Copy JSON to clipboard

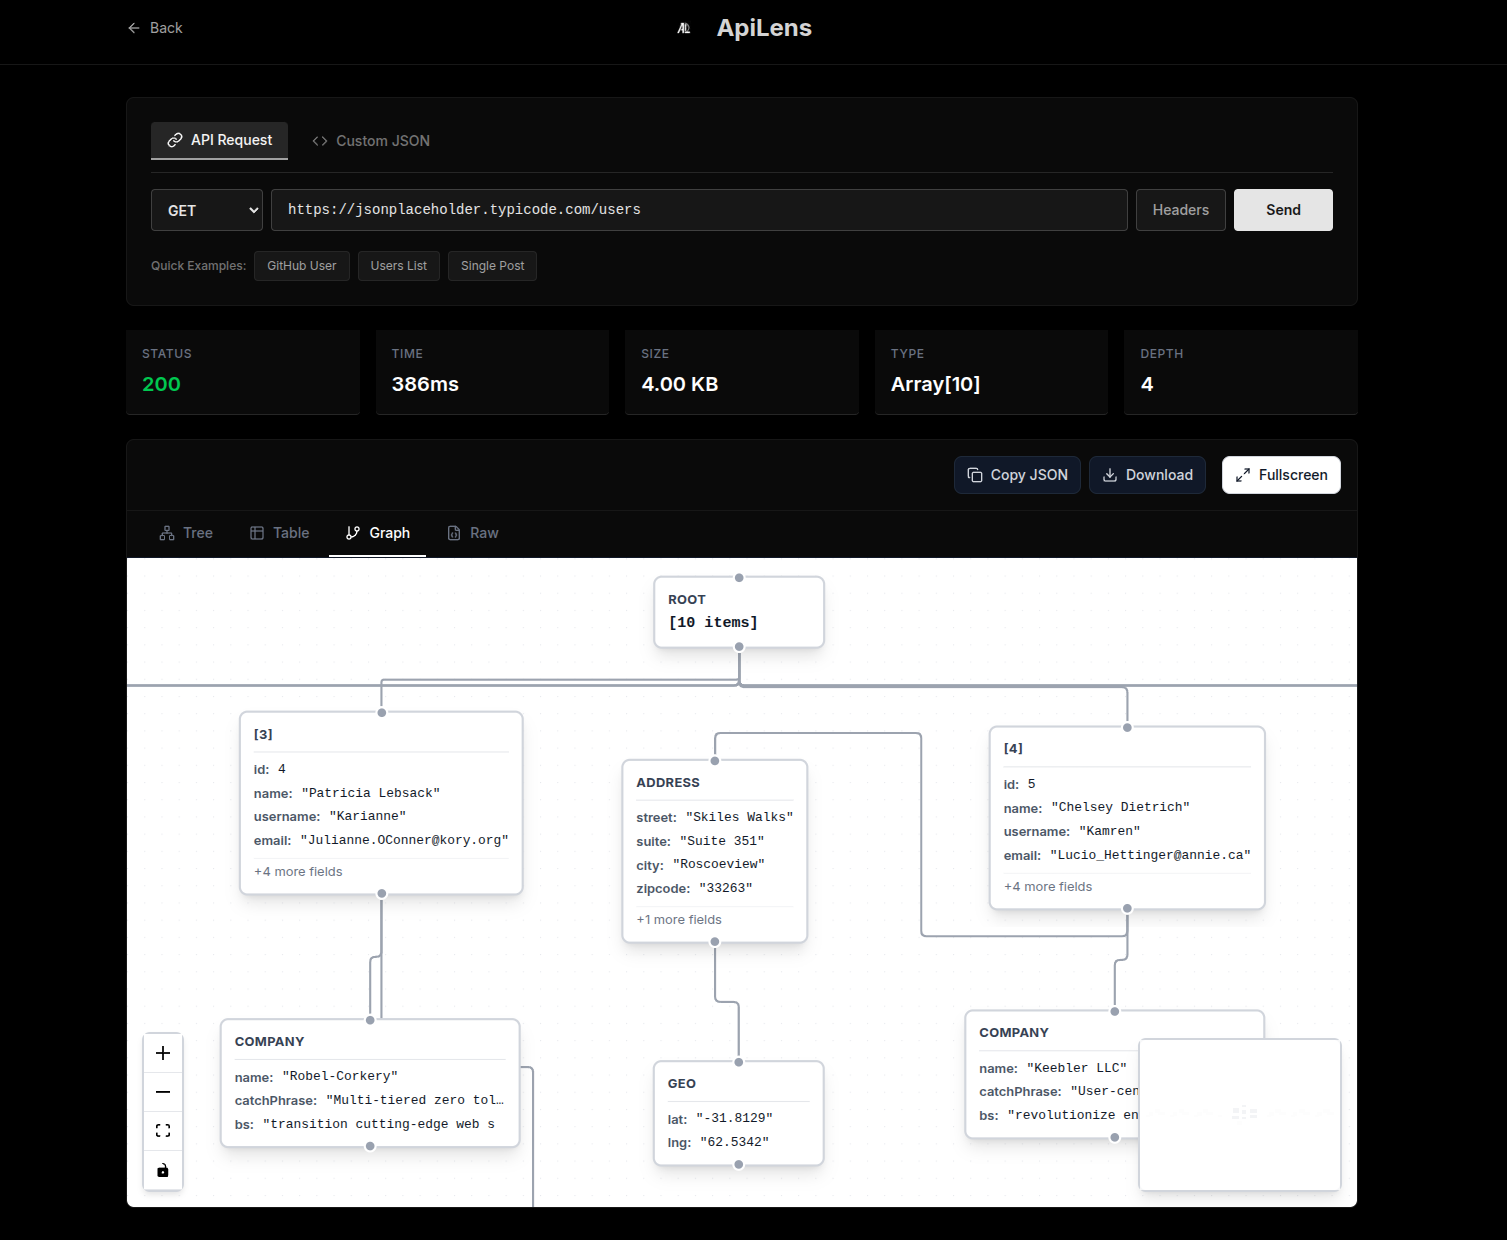(1017, 475)
